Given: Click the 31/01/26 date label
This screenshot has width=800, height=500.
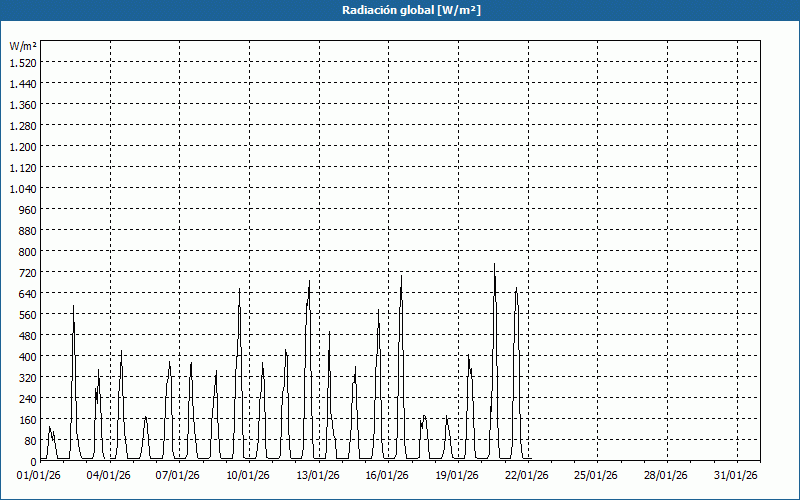Looking at the screenshot, I should [x=737, y=475].
